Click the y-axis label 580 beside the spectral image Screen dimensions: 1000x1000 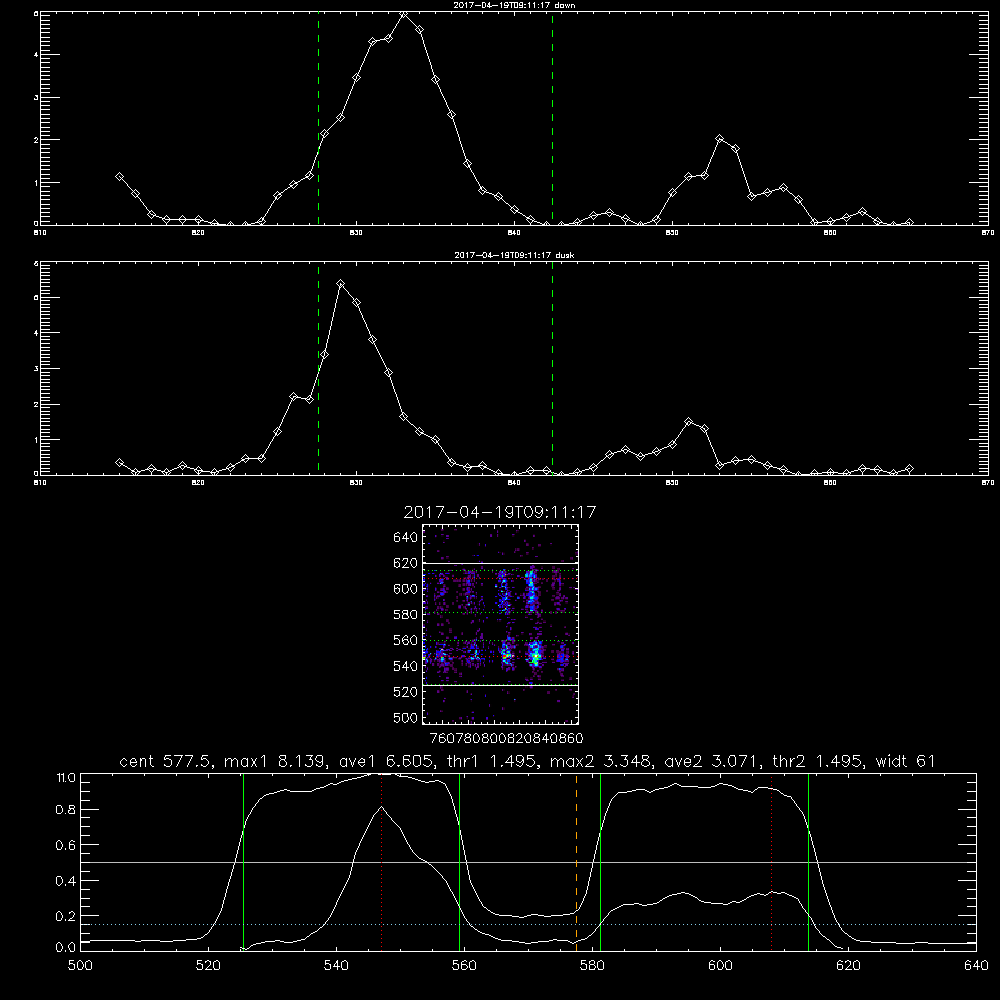[x=406, y=614]
